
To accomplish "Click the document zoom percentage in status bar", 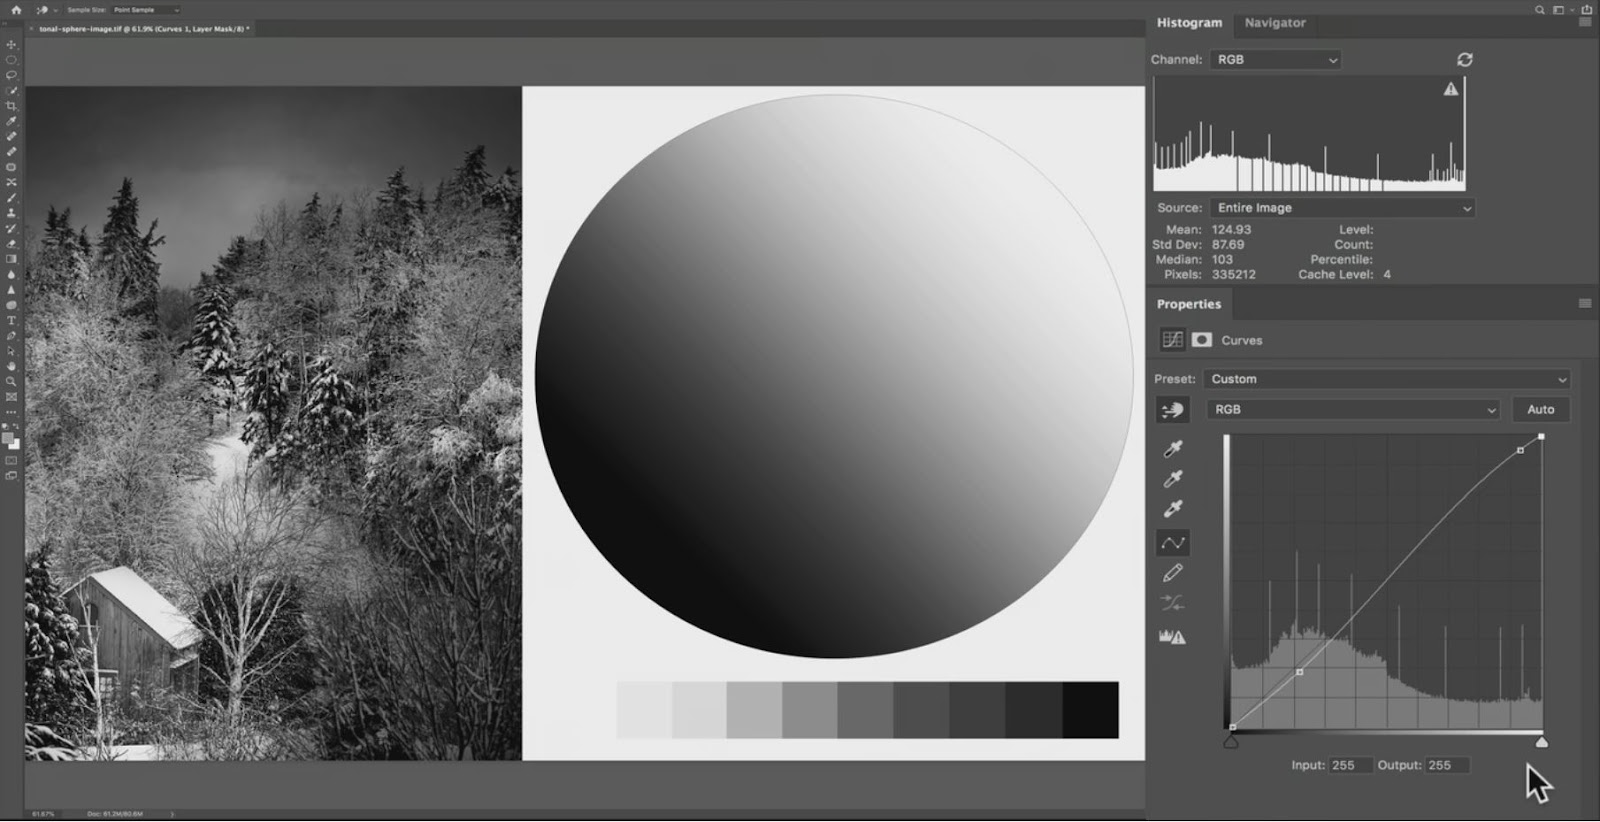I will pos(43,814).
